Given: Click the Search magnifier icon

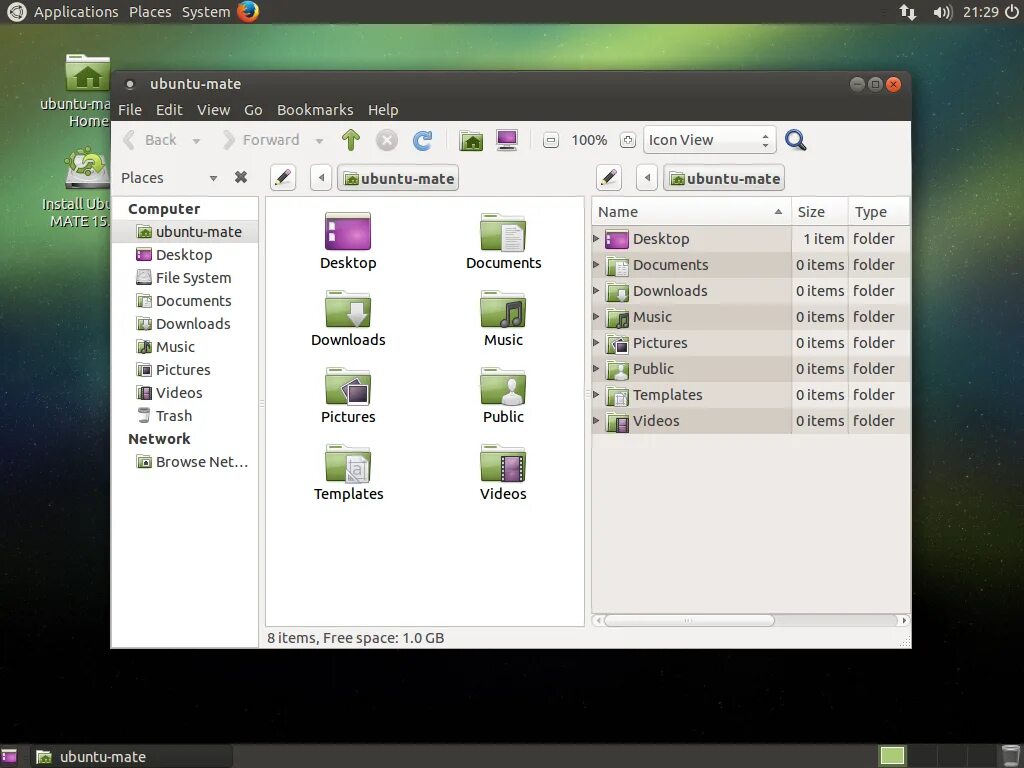Looking at the screenshot, I should [795, 140].
